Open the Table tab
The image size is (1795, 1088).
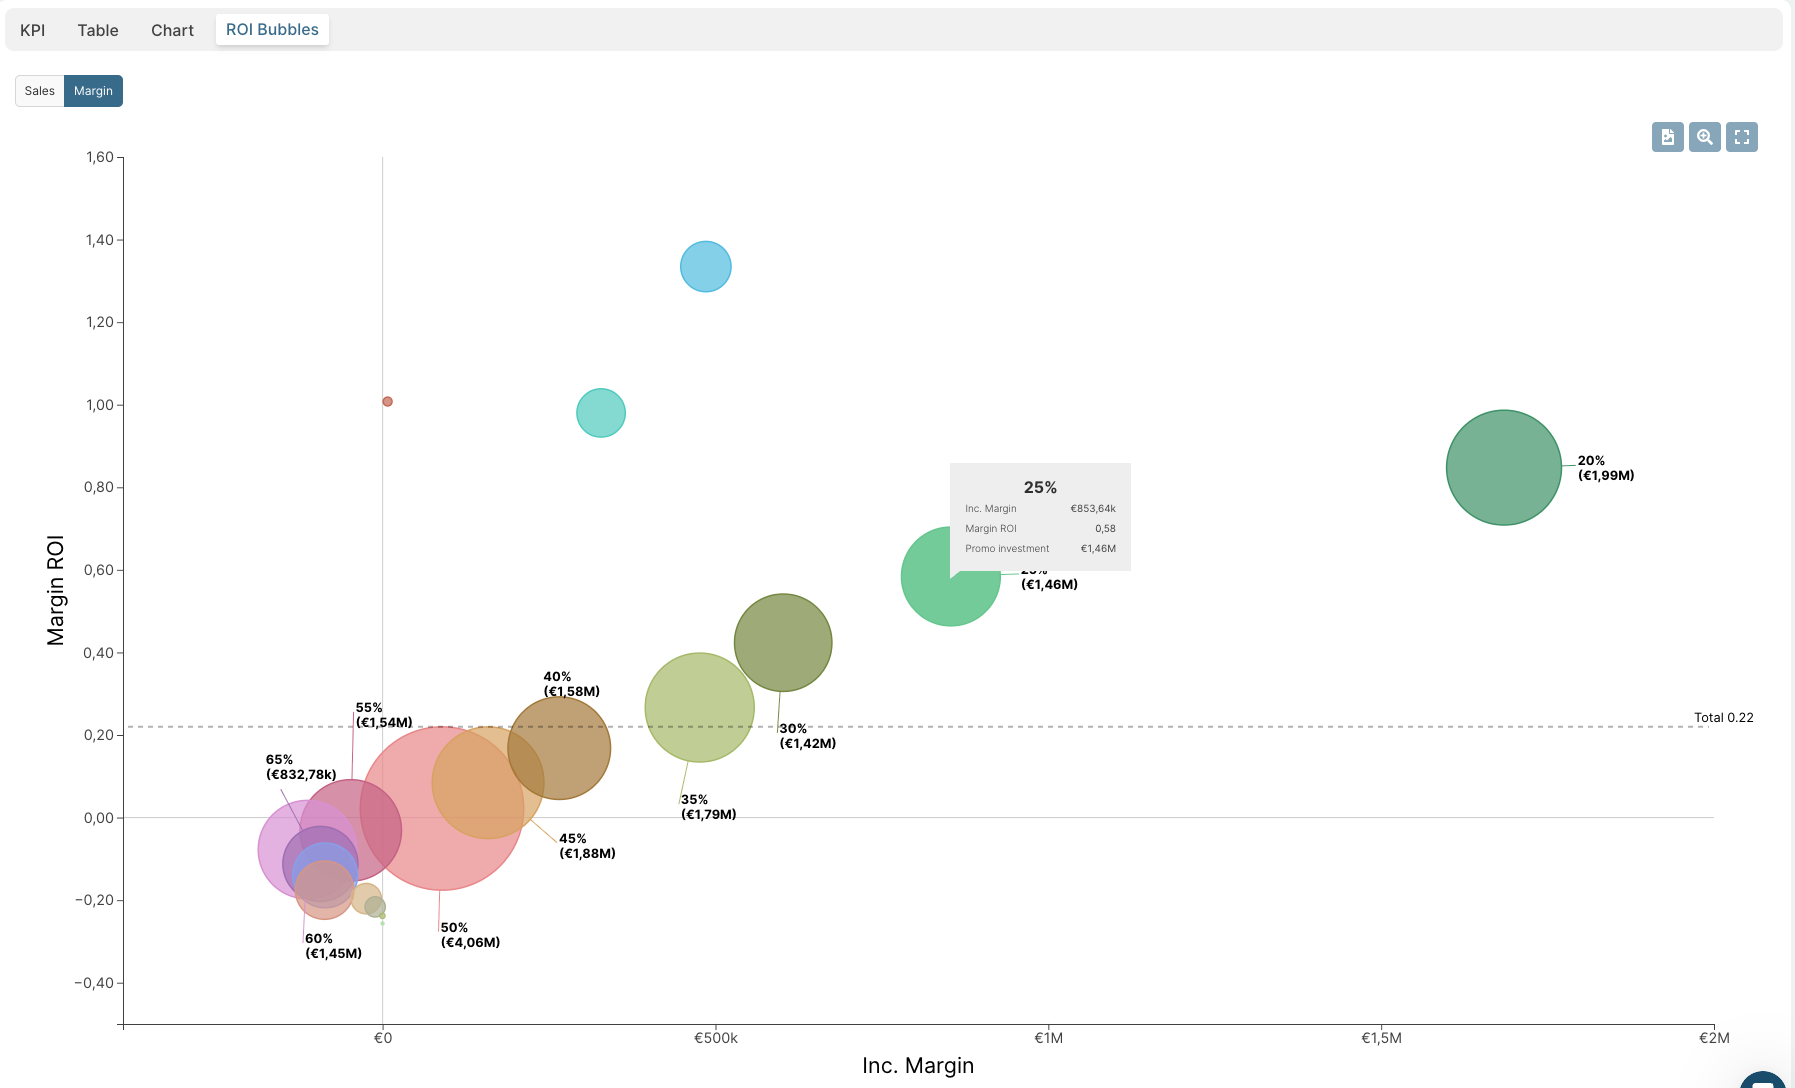pyautogui.click(x=97, y=30)
